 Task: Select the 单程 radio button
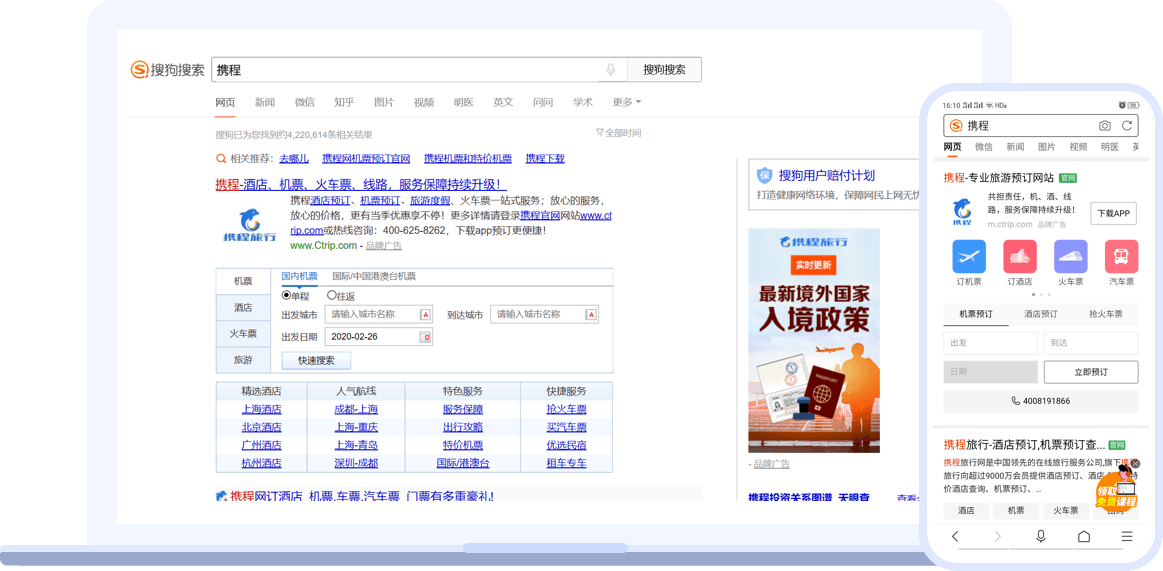(x=286, y=295)
